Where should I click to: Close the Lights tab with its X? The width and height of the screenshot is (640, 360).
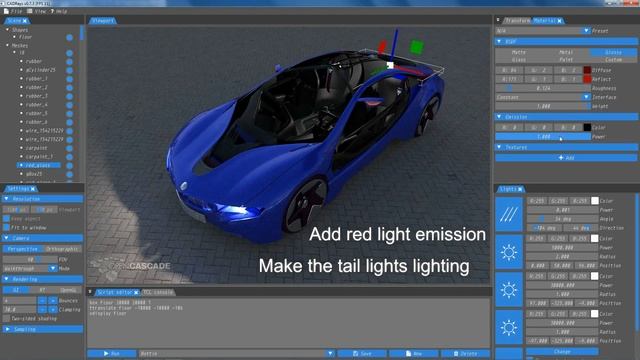coord(520,189)
